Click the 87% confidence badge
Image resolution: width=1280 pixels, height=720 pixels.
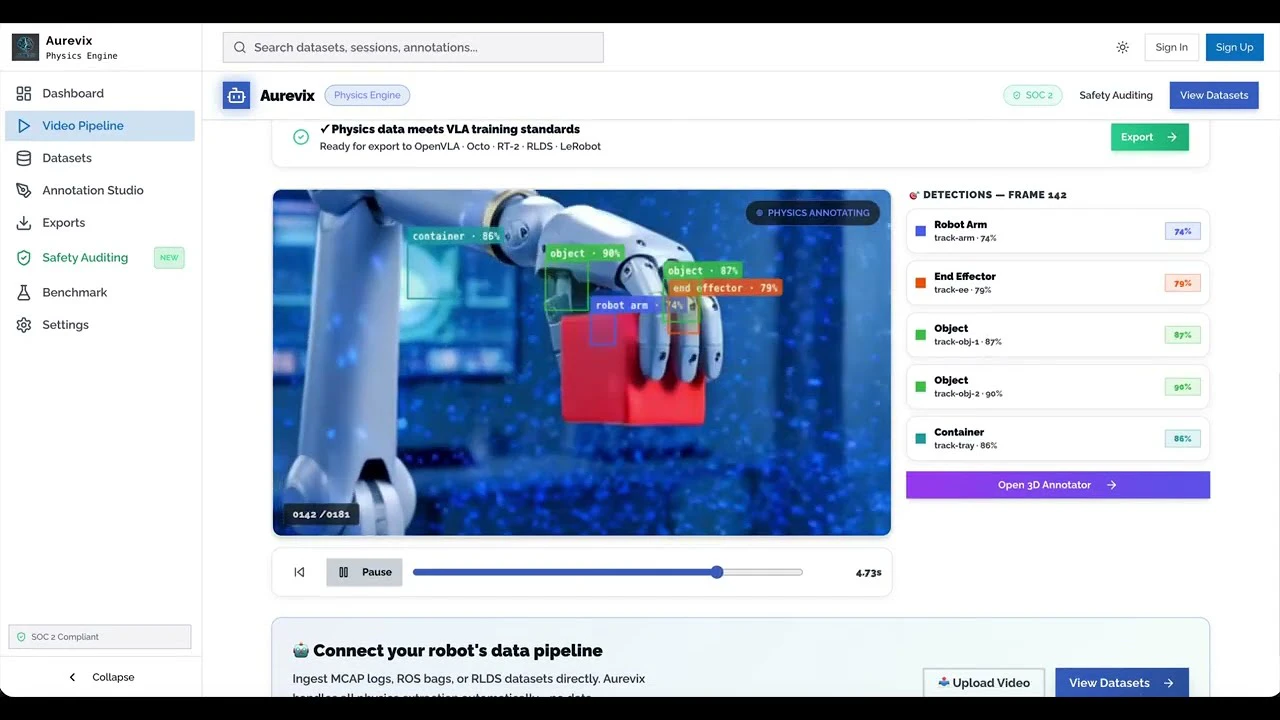1182,335
